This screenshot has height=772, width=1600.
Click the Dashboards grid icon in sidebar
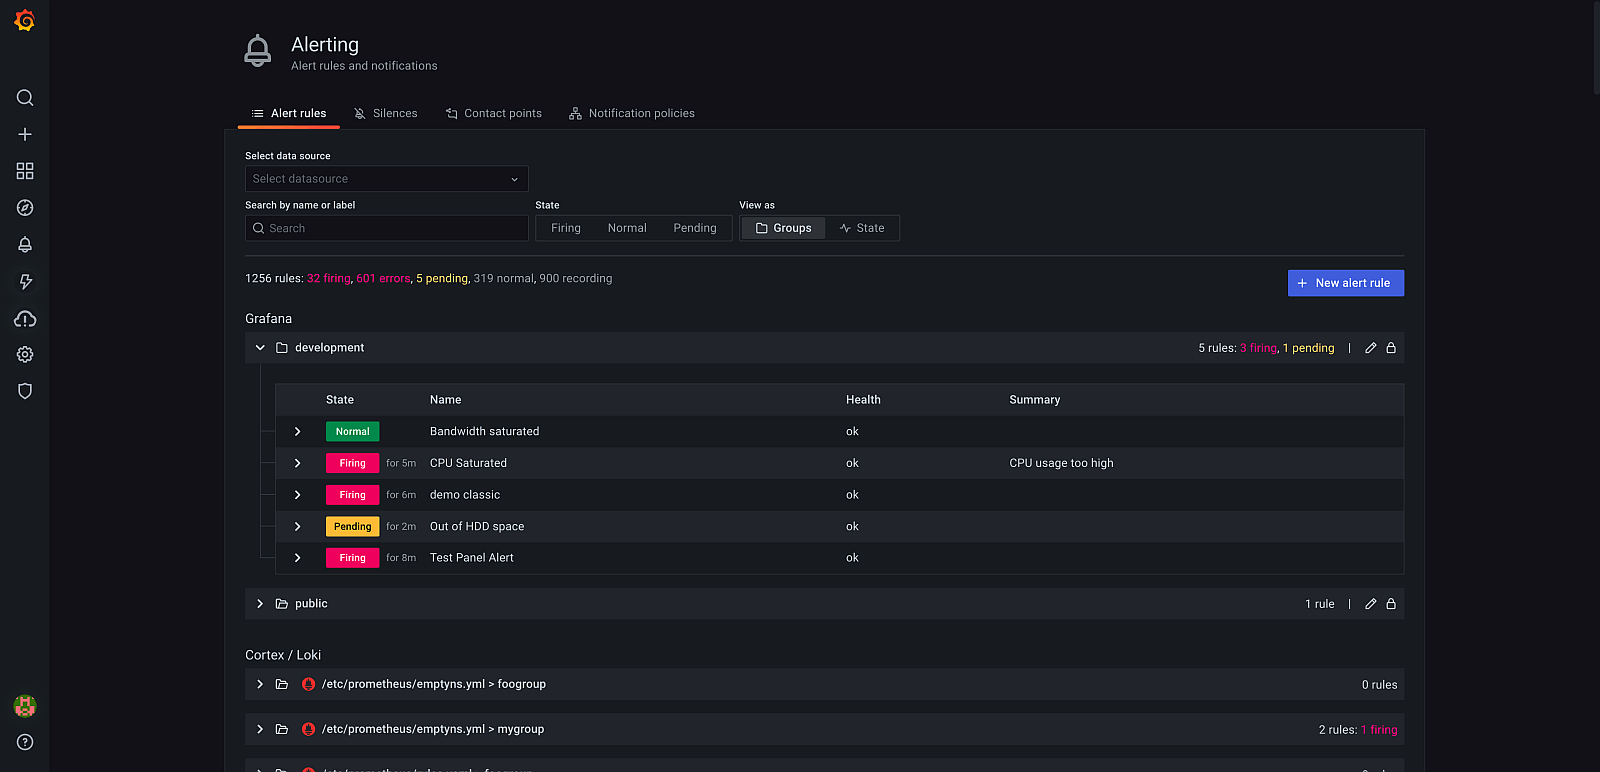(x=25, y=171)
